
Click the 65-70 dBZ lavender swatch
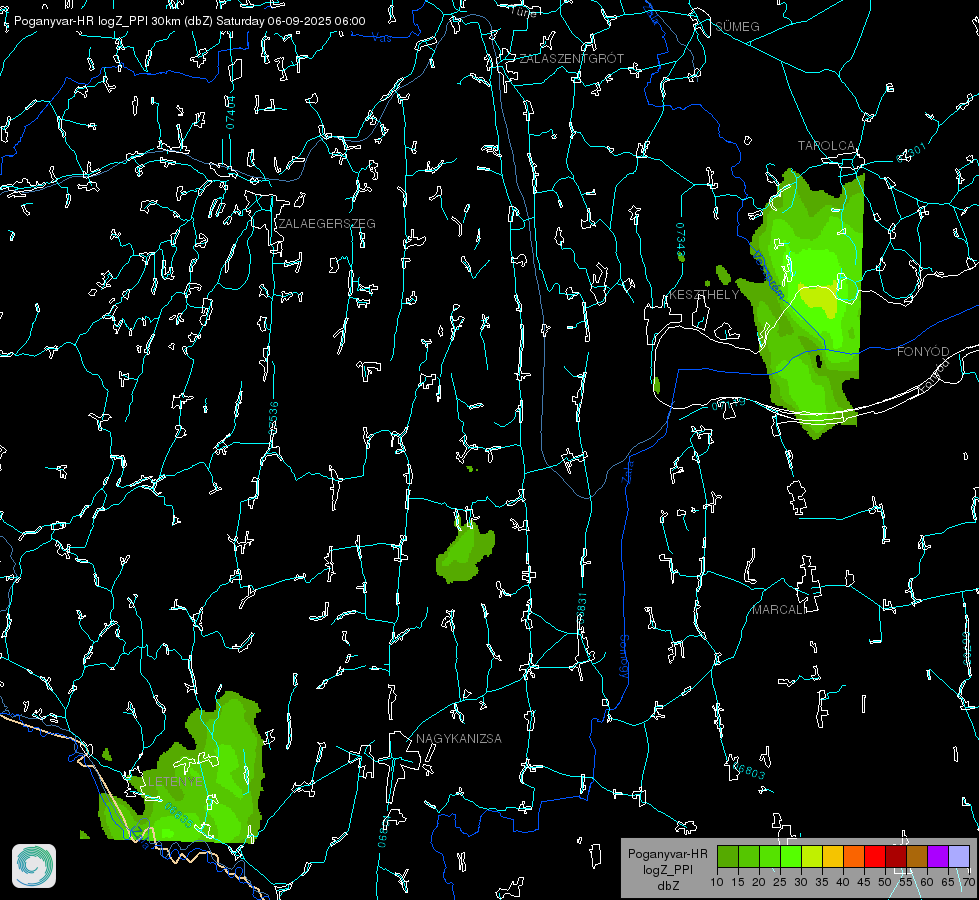pyautogui.click(x=958, y=856)
